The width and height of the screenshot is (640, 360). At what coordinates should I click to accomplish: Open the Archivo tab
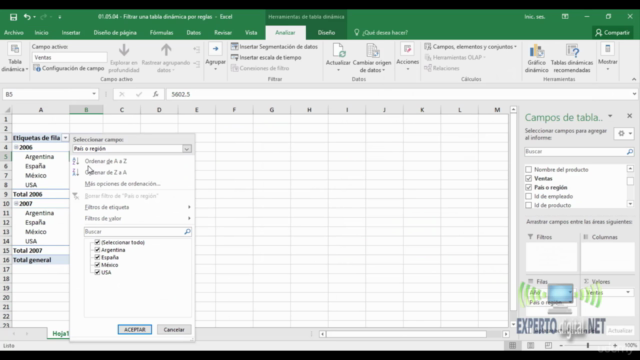click(13, 33)
